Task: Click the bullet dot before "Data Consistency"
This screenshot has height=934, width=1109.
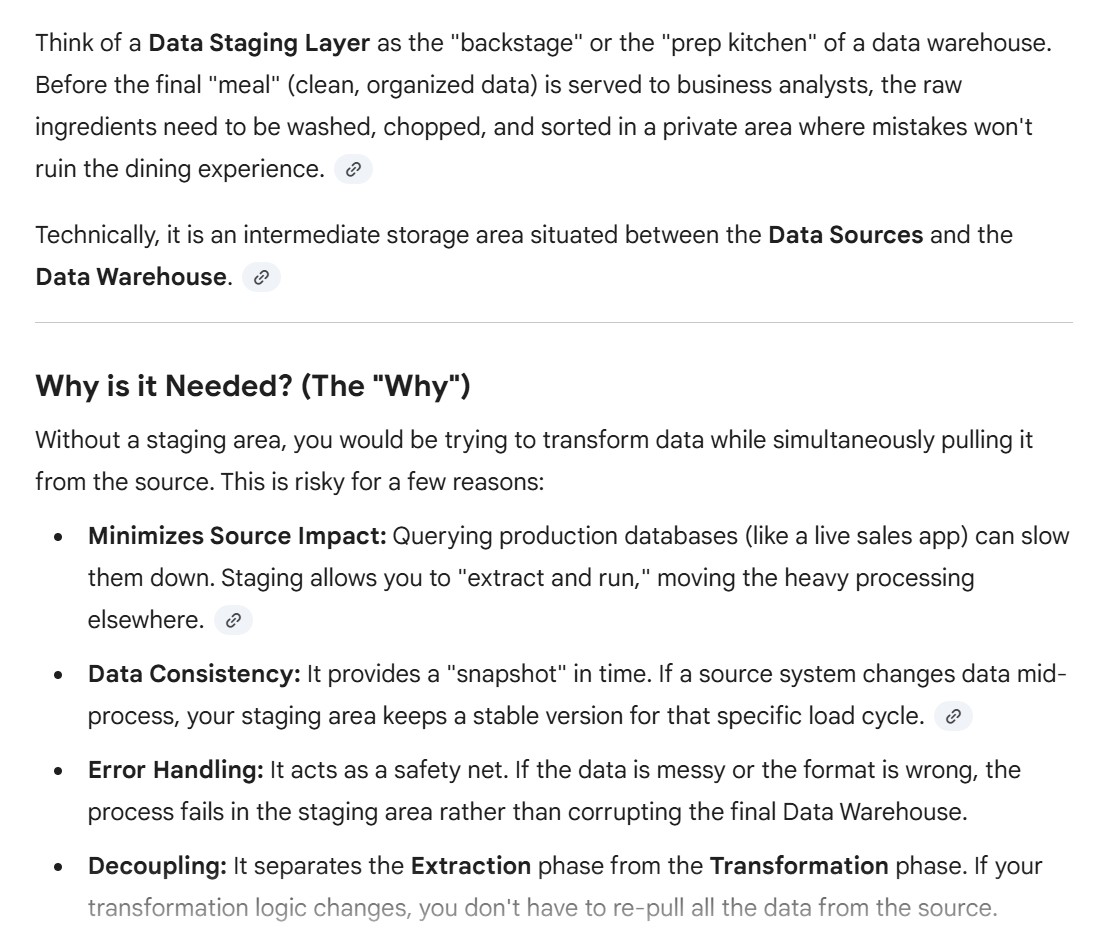Action: [61, 675]
